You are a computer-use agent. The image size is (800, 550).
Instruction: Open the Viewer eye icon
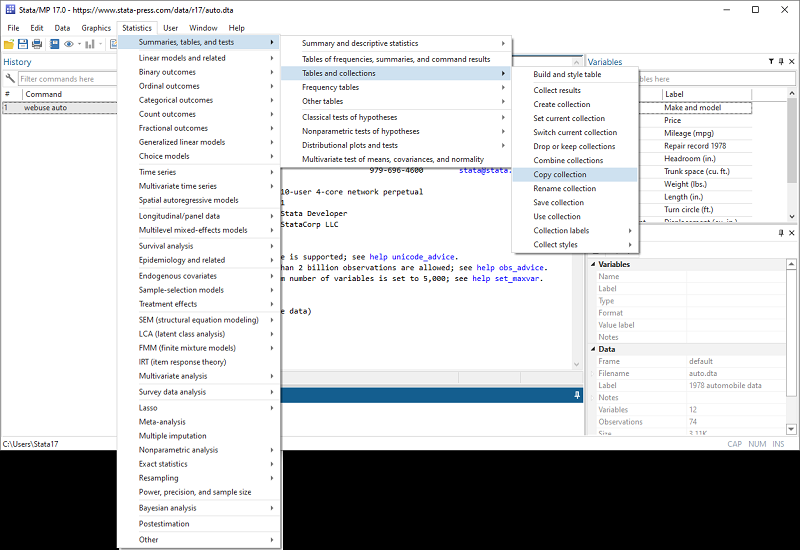(69, 44)
